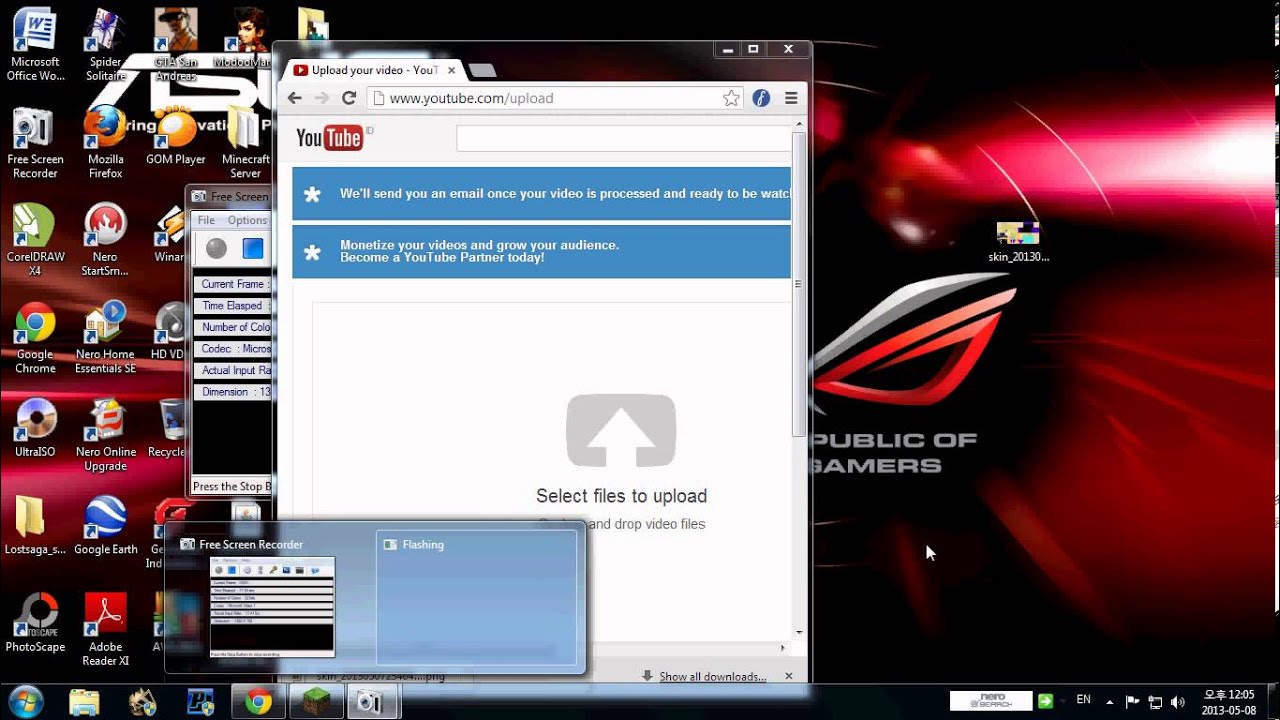Click the gray record button in Free Screen Recorder
This screenshot has height=720, width=1280.
pyautogui.click(x=217, y=248)
